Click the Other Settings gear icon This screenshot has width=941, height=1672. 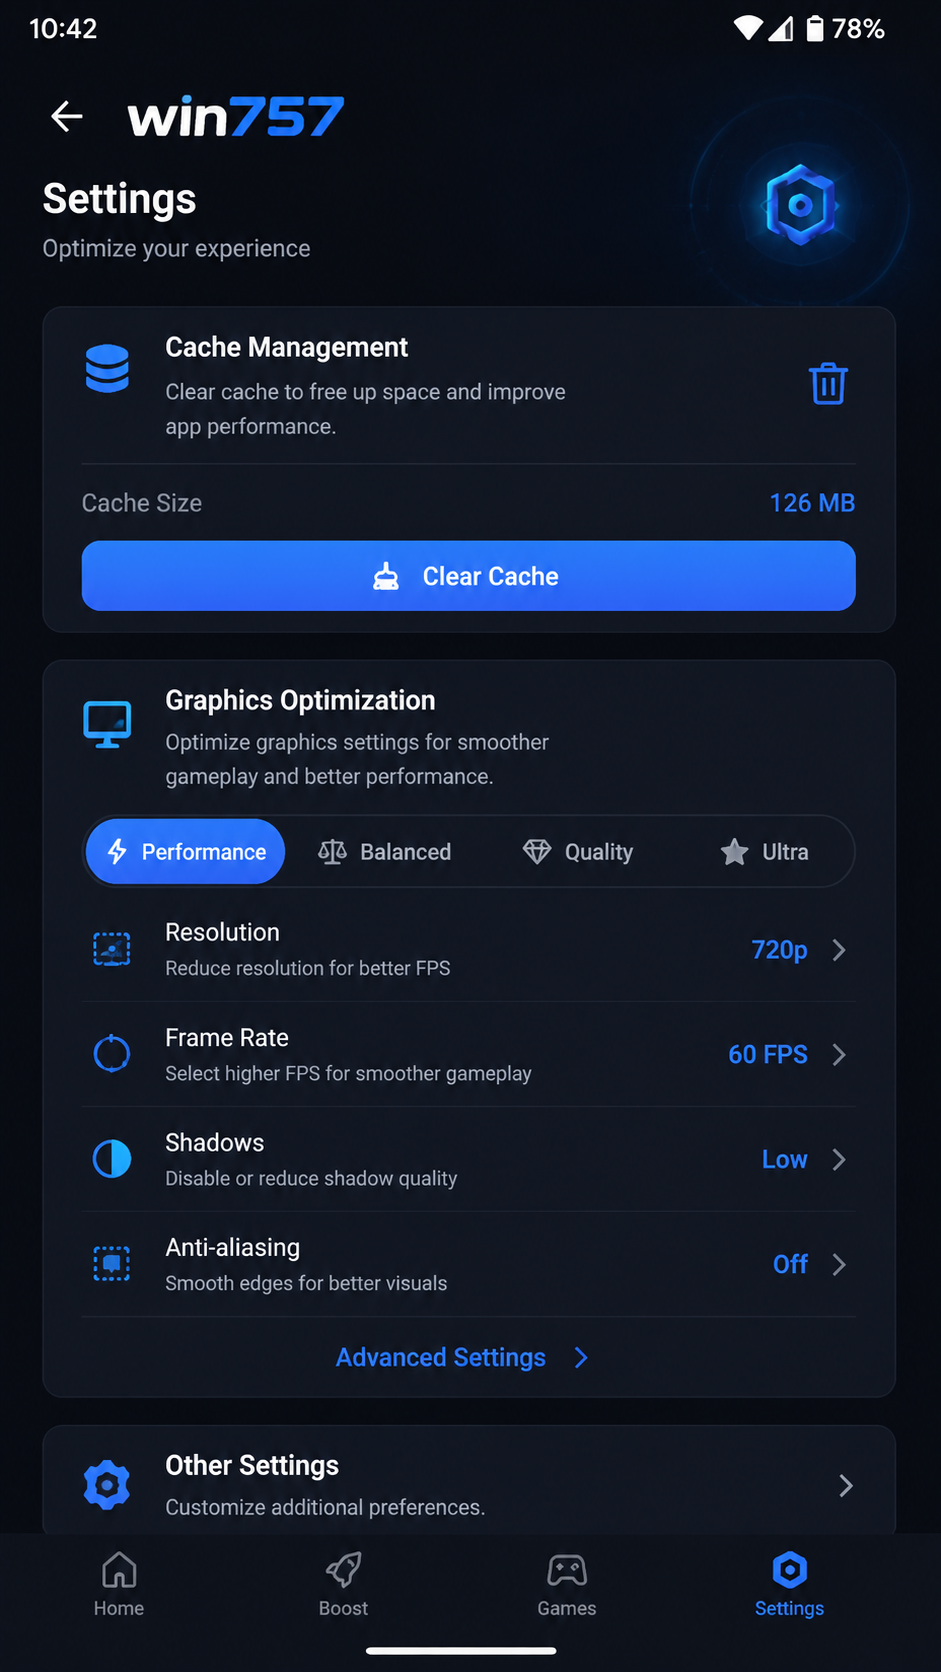click(107, 1485)
